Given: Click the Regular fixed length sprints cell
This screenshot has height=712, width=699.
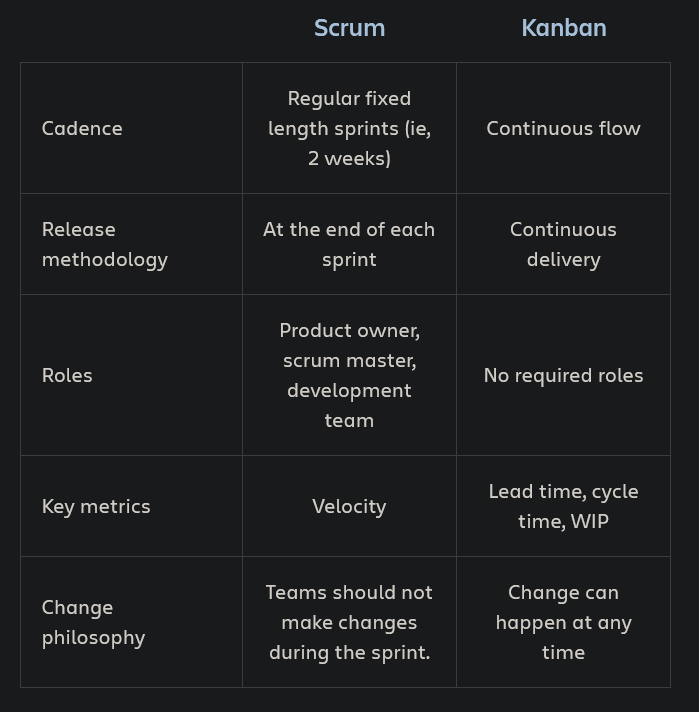Looking at the screenshot, I should point(349,129).
